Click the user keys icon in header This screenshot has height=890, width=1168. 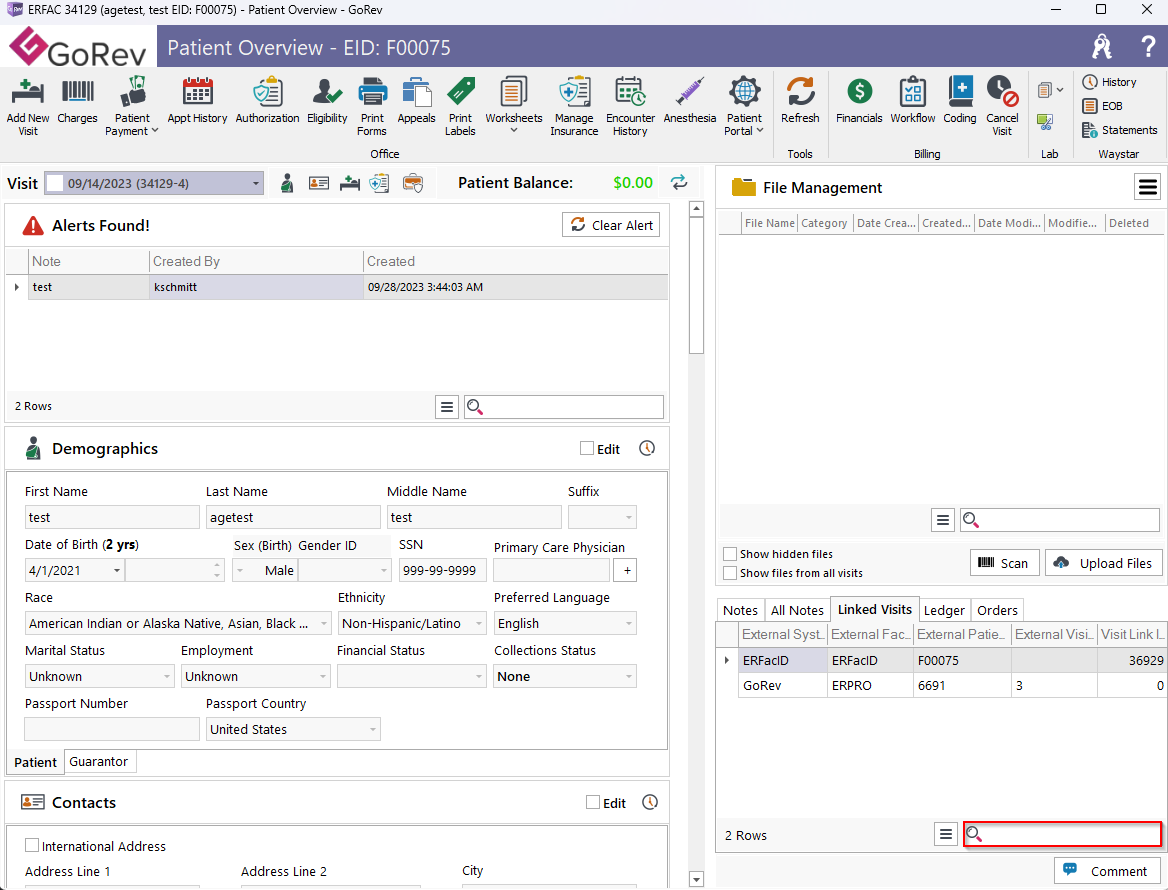click(x=1102, y=47)
